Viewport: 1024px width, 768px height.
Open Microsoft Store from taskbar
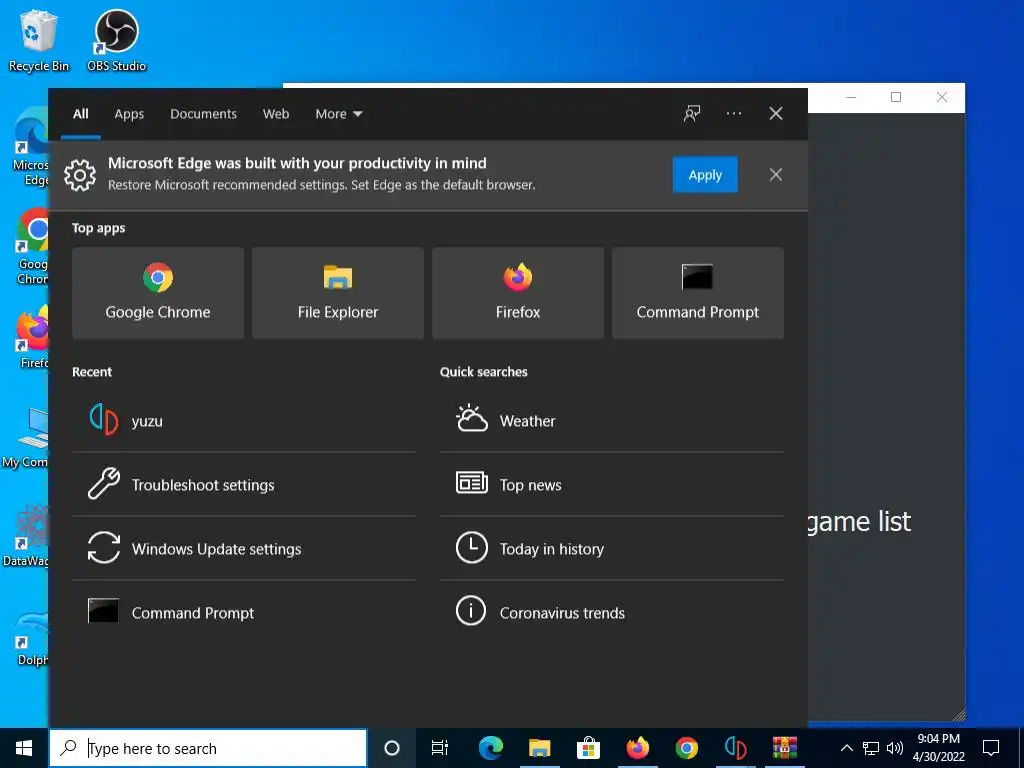[588, 748]
